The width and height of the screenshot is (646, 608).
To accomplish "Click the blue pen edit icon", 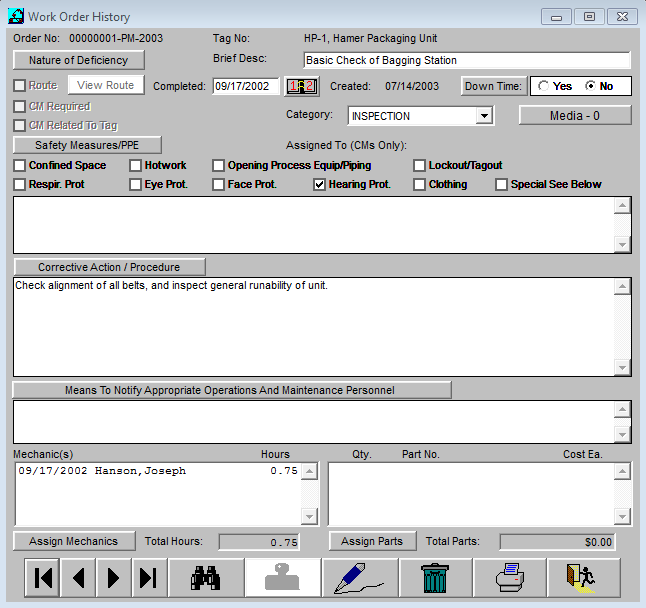I will pyautogui.click(x=360, y=578).
